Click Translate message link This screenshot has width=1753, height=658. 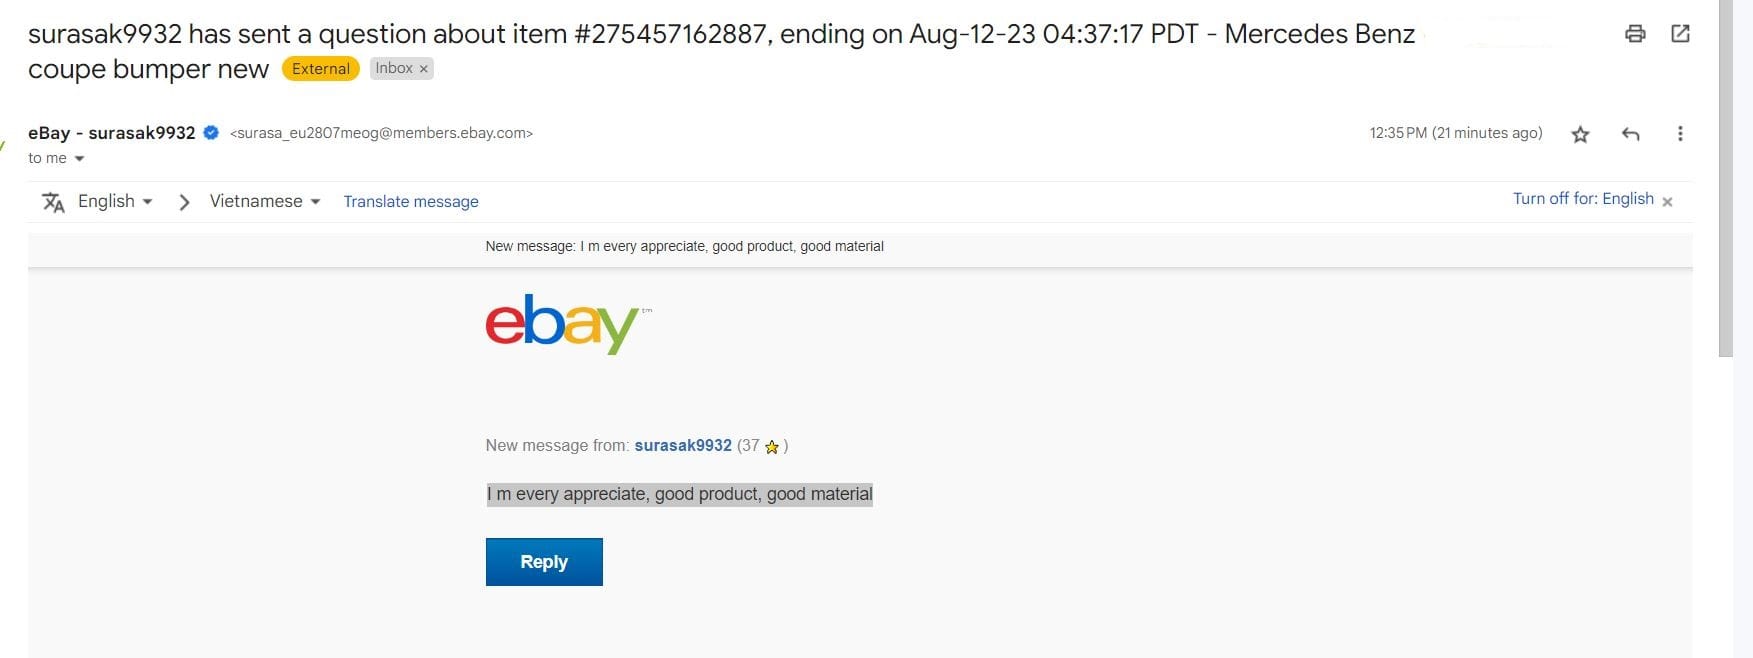pyautogui.click(x=411, y=202)
